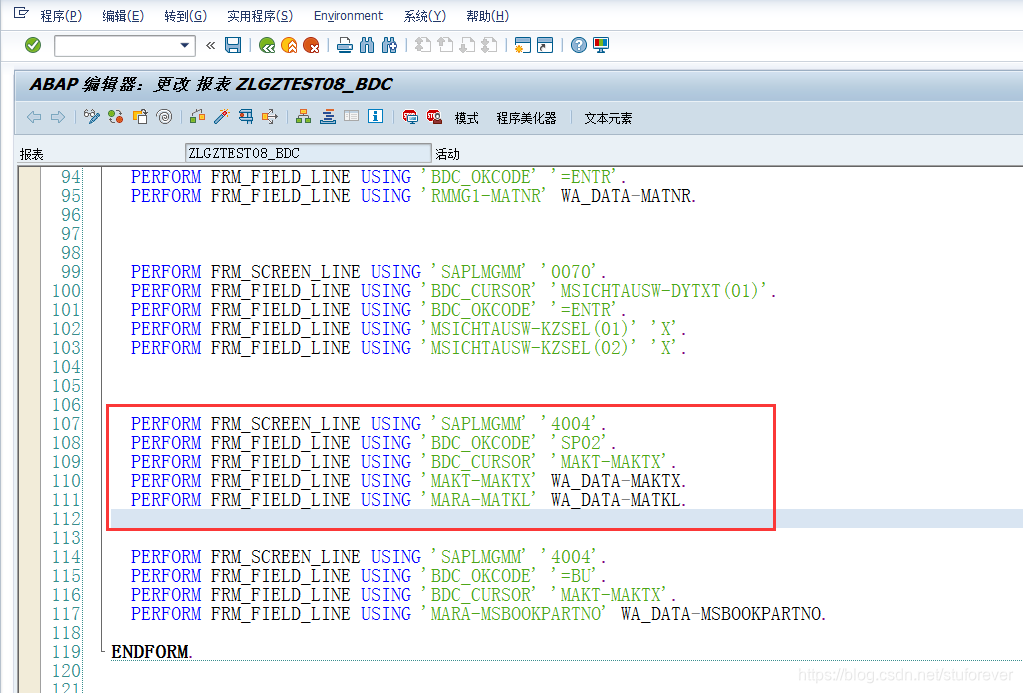The height and width of the screenshot is (693, 1023).
Task: Open the 程序(P) menu
Action: pos(61,16)
